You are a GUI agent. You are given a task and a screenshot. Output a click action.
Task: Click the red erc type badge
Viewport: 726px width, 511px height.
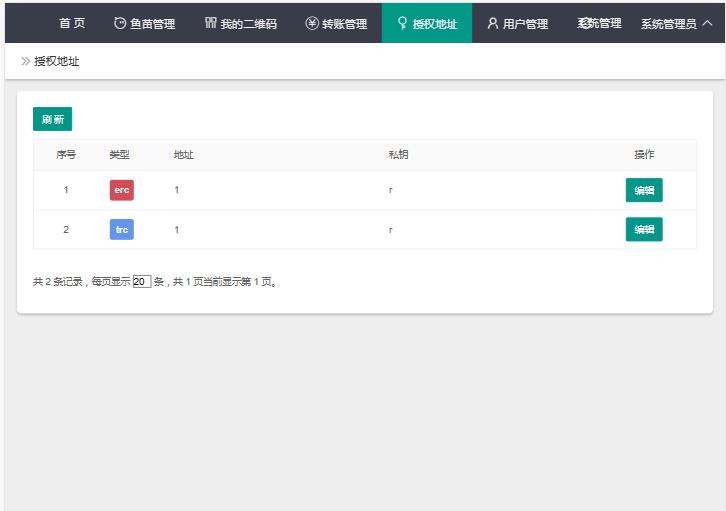(122, 190)
